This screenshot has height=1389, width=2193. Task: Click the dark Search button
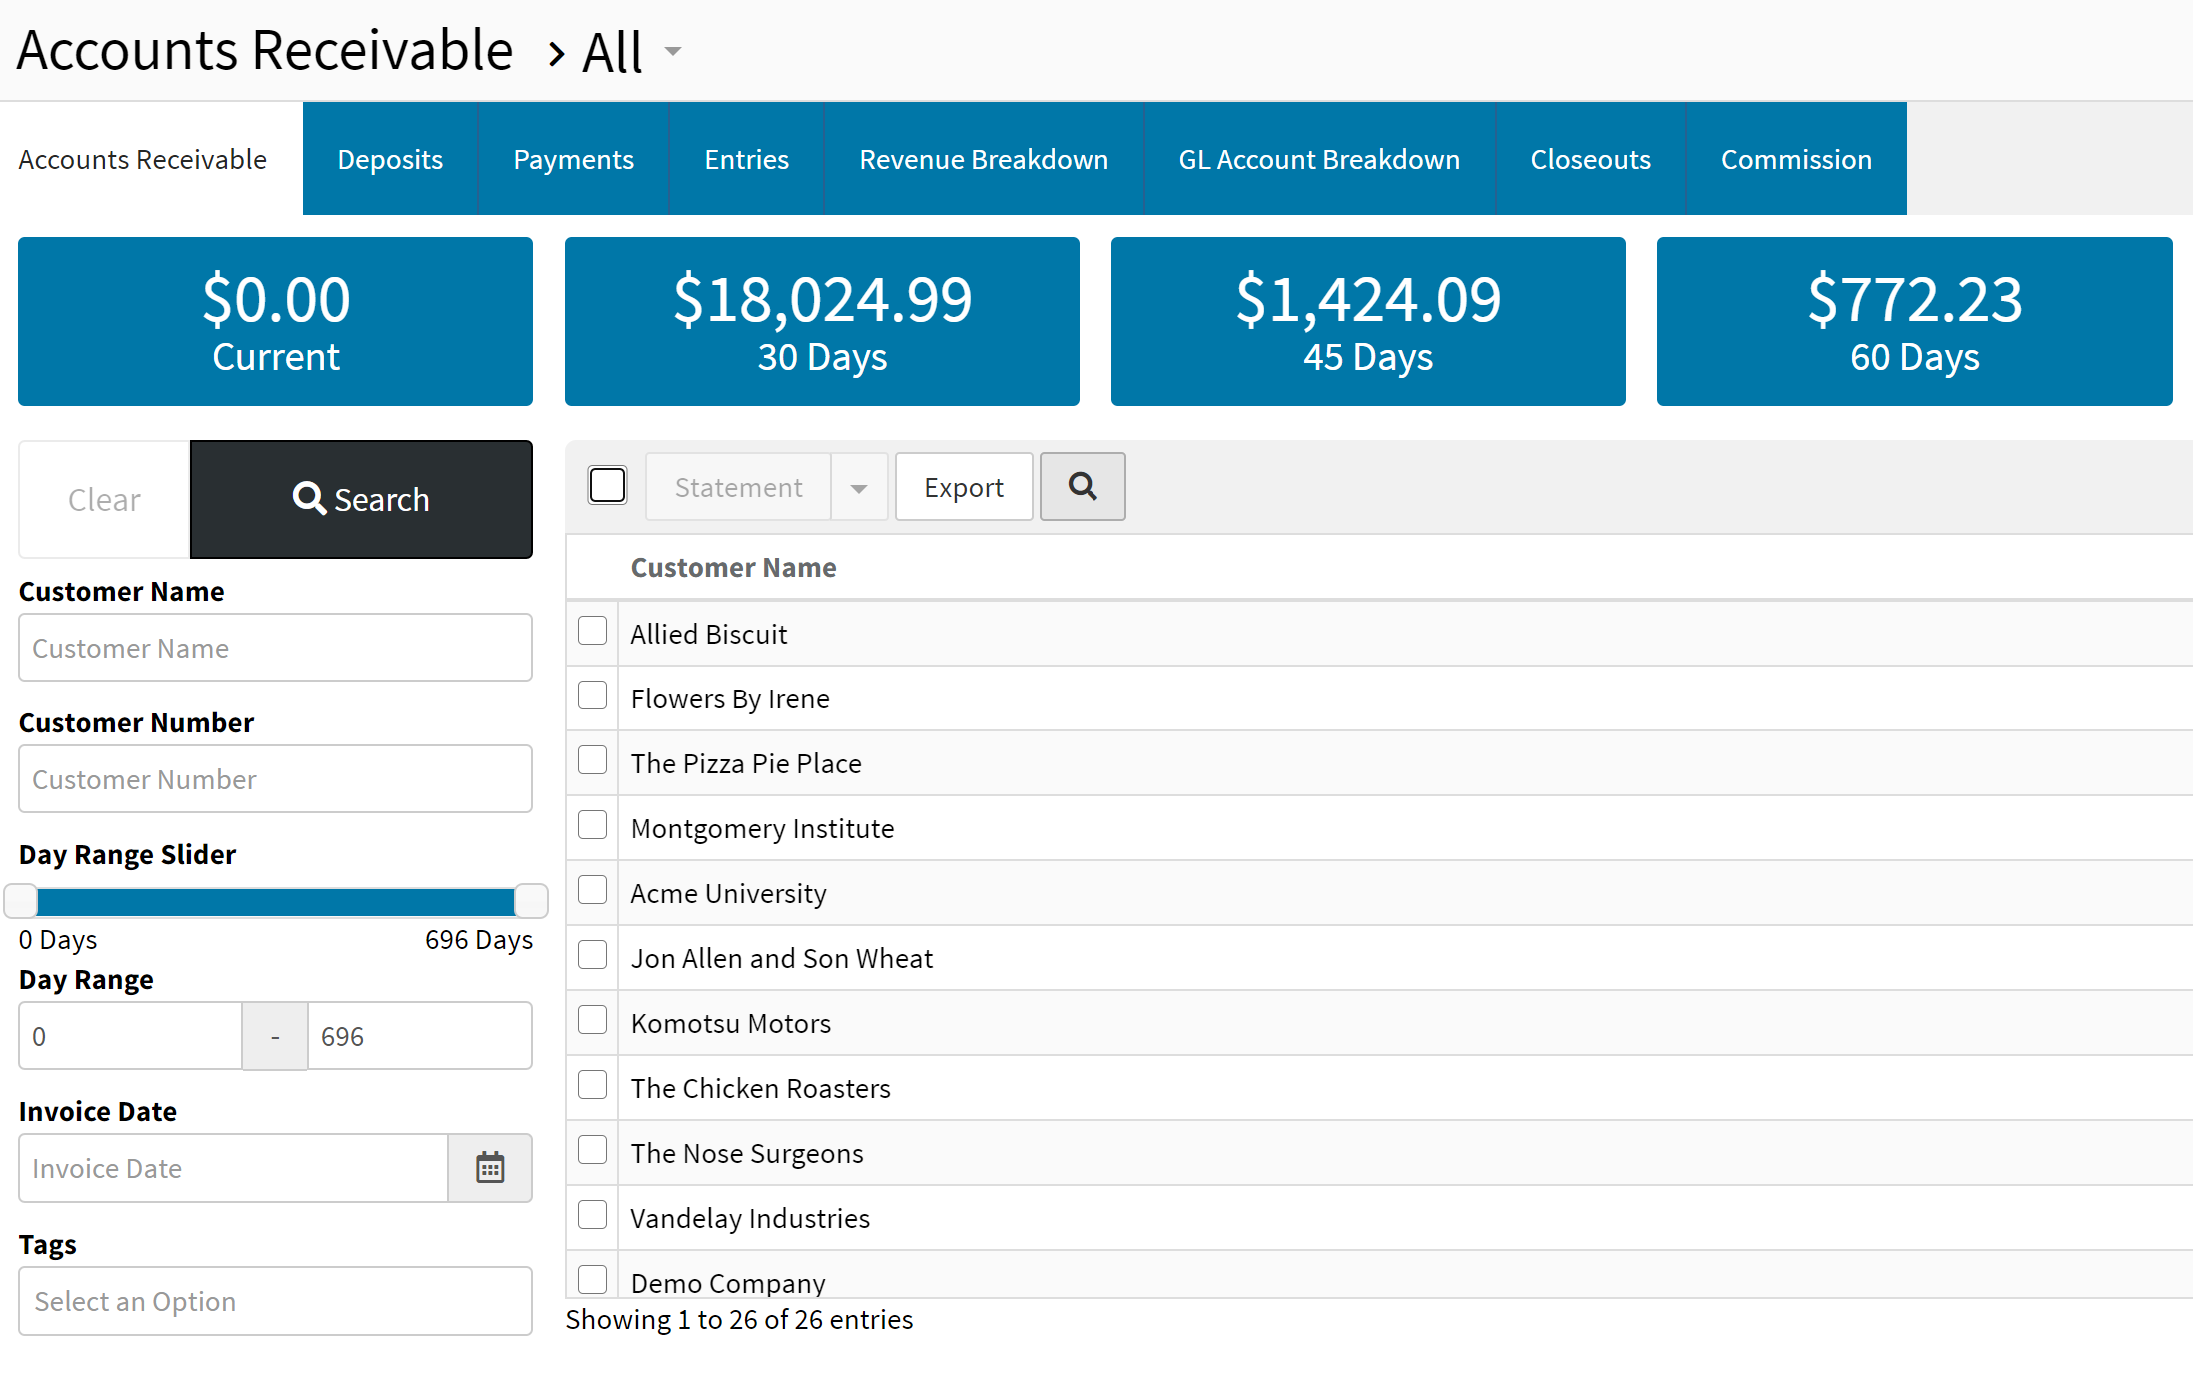click(x=361, y=499)
